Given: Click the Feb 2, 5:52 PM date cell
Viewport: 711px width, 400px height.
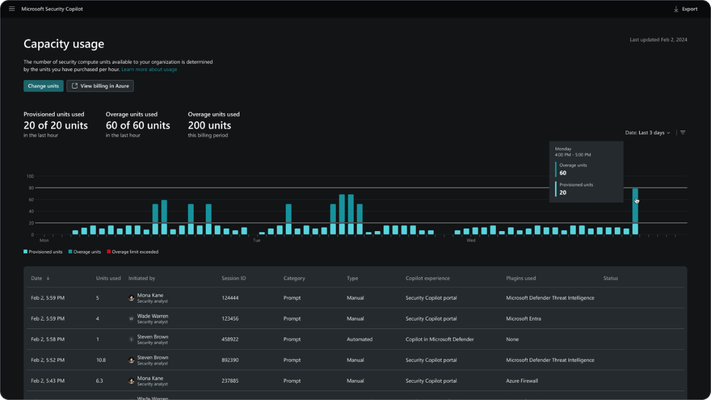Looking at the screenshot, I should pyautogui.click(x=48, y=360).
